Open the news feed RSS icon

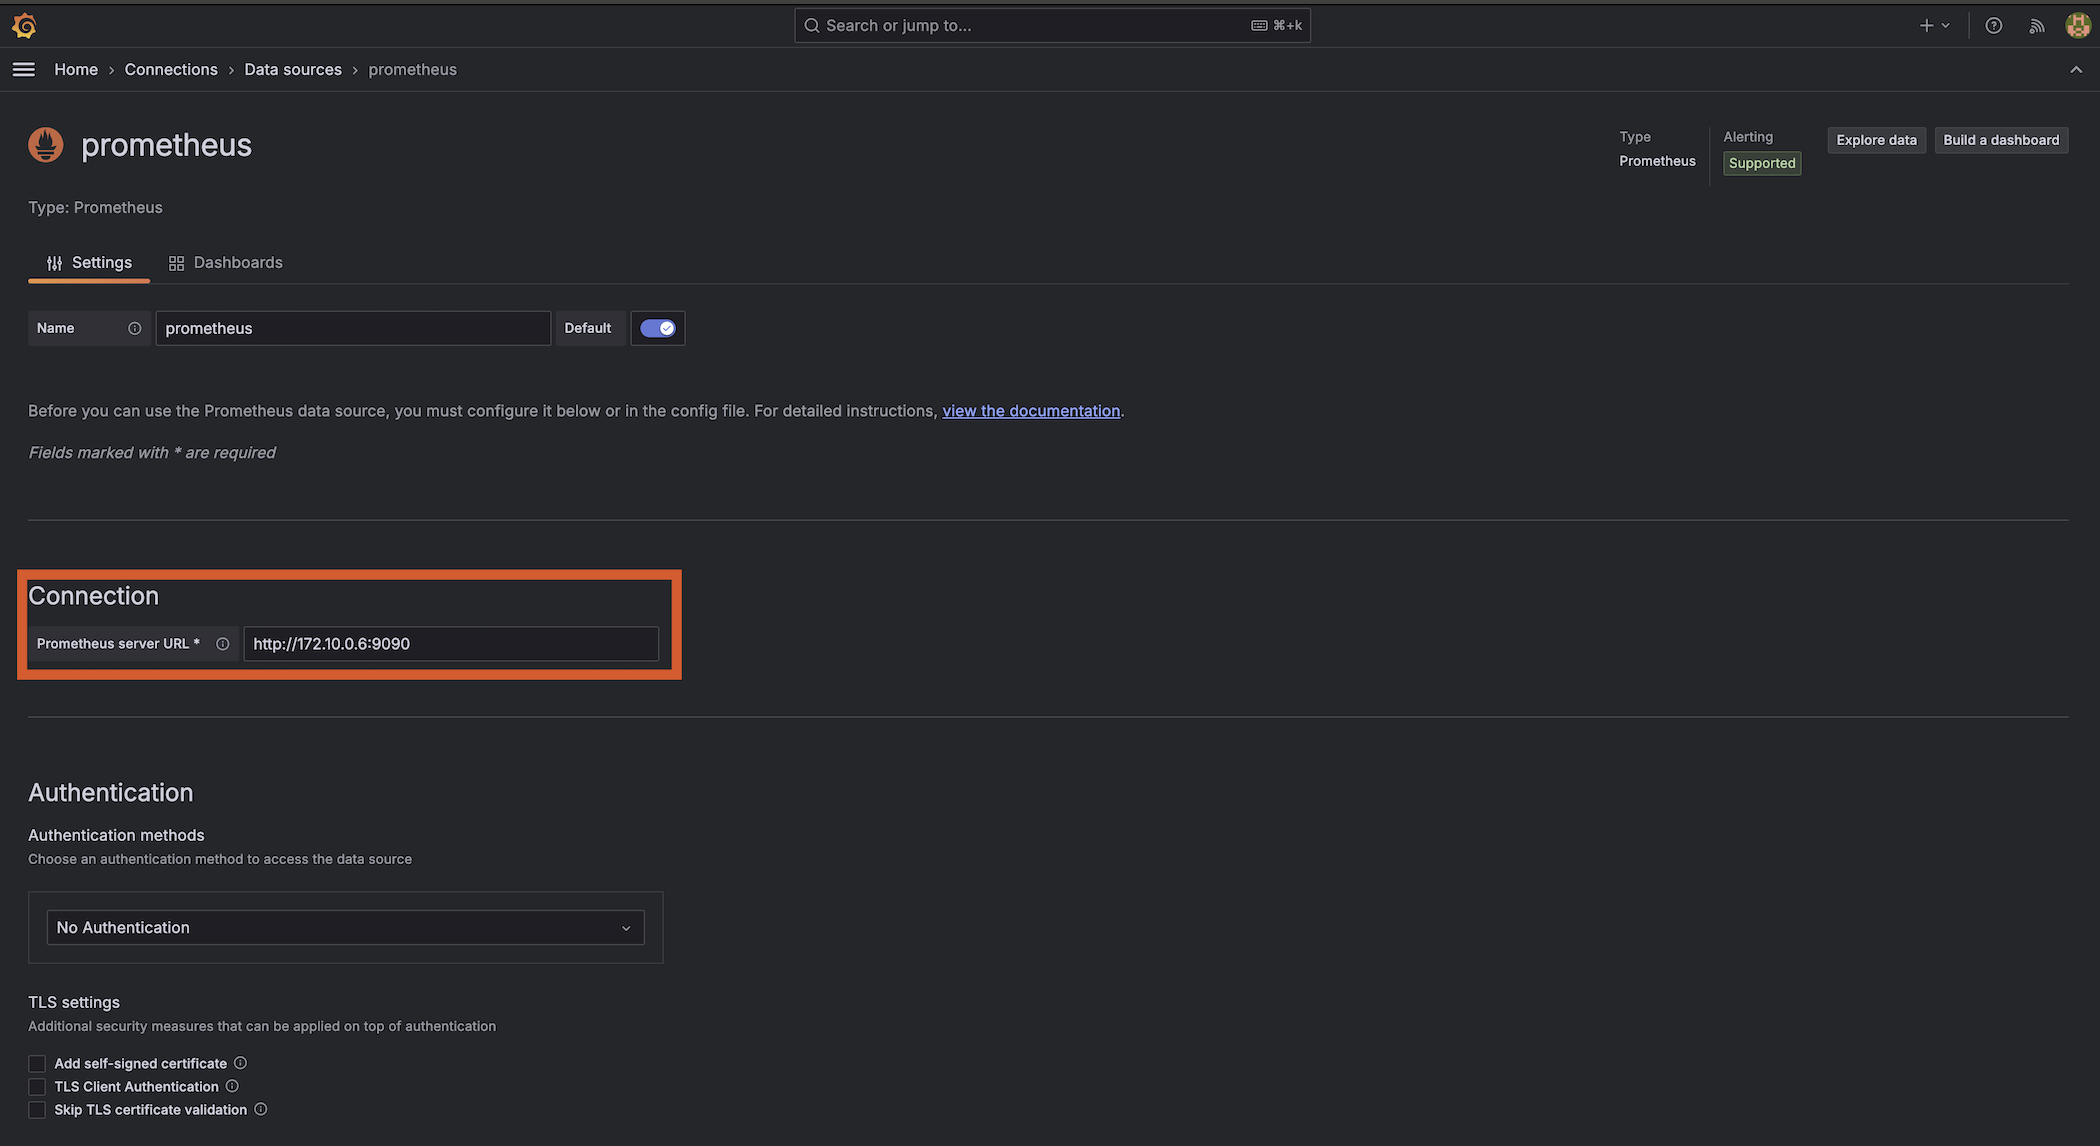[x=2037, y=26]
